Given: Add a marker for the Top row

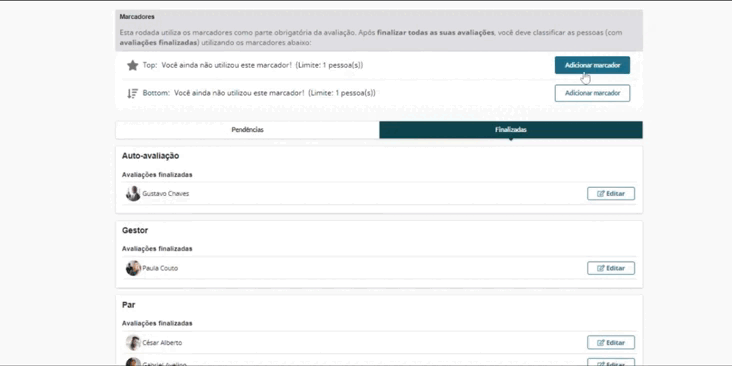Looking at the screenshot, I should (x=592, y=65).
